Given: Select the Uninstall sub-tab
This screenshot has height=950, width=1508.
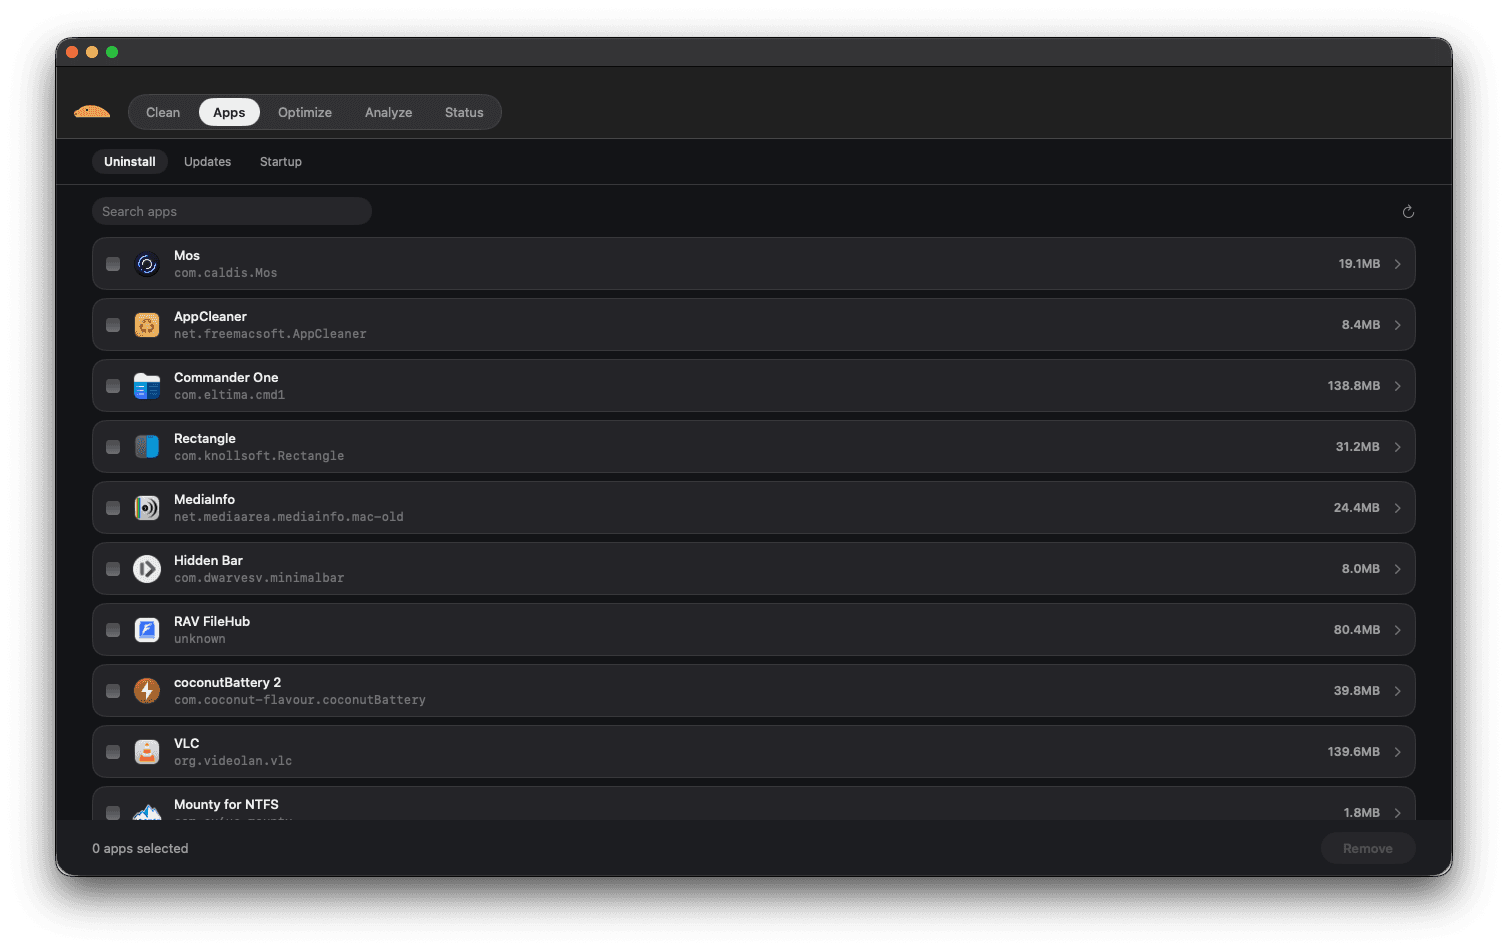Looking at the screenshot, I should (130, 162).
